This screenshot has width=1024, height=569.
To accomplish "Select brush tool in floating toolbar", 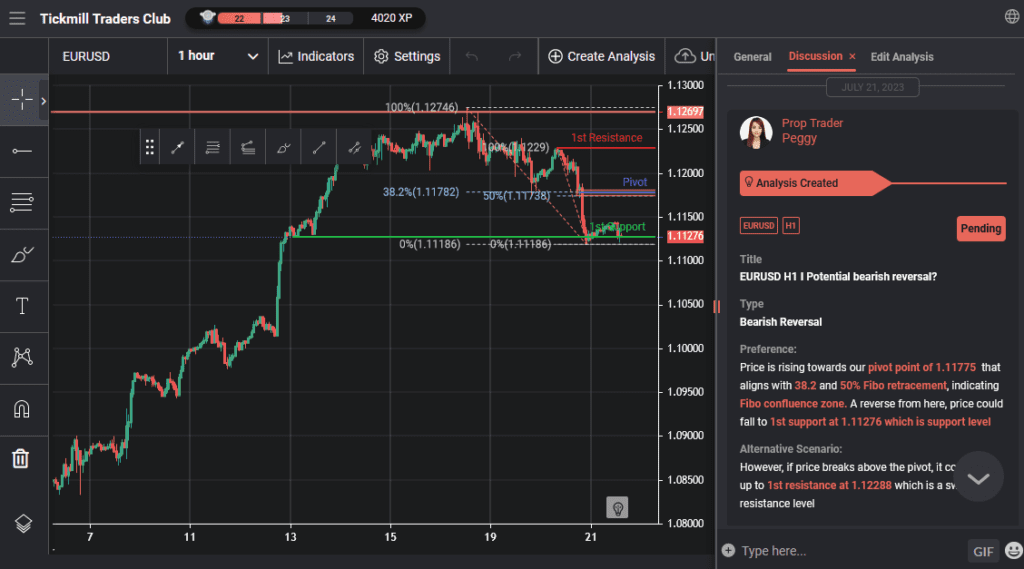I will click(x=283, y=147).
